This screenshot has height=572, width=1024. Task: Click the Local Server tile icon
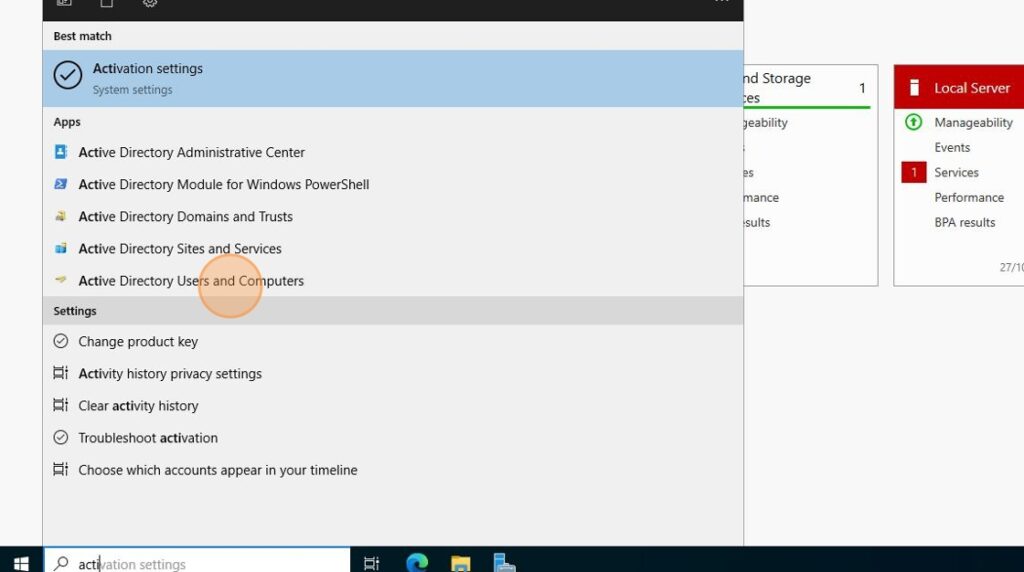914,87
